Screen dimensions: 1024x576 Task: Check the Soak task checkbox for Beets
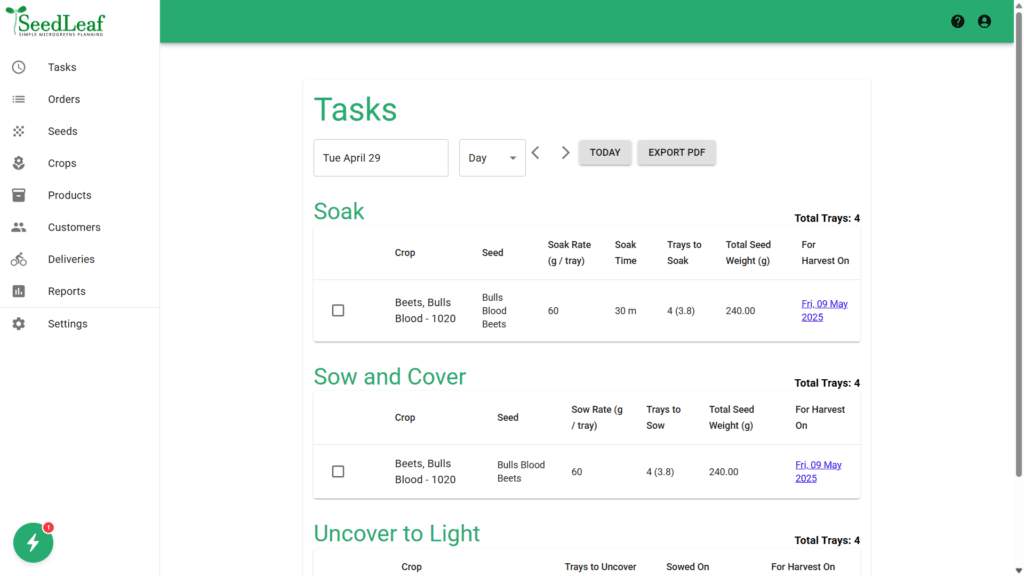click(338, 311)
